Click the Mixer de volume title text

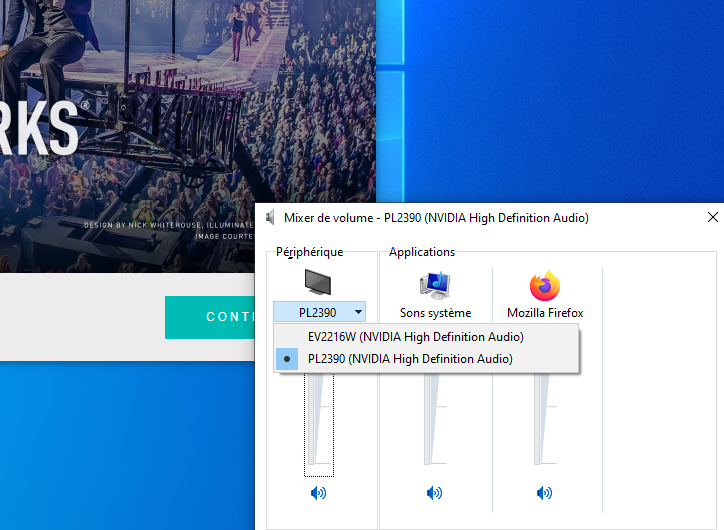pos(436,218)
